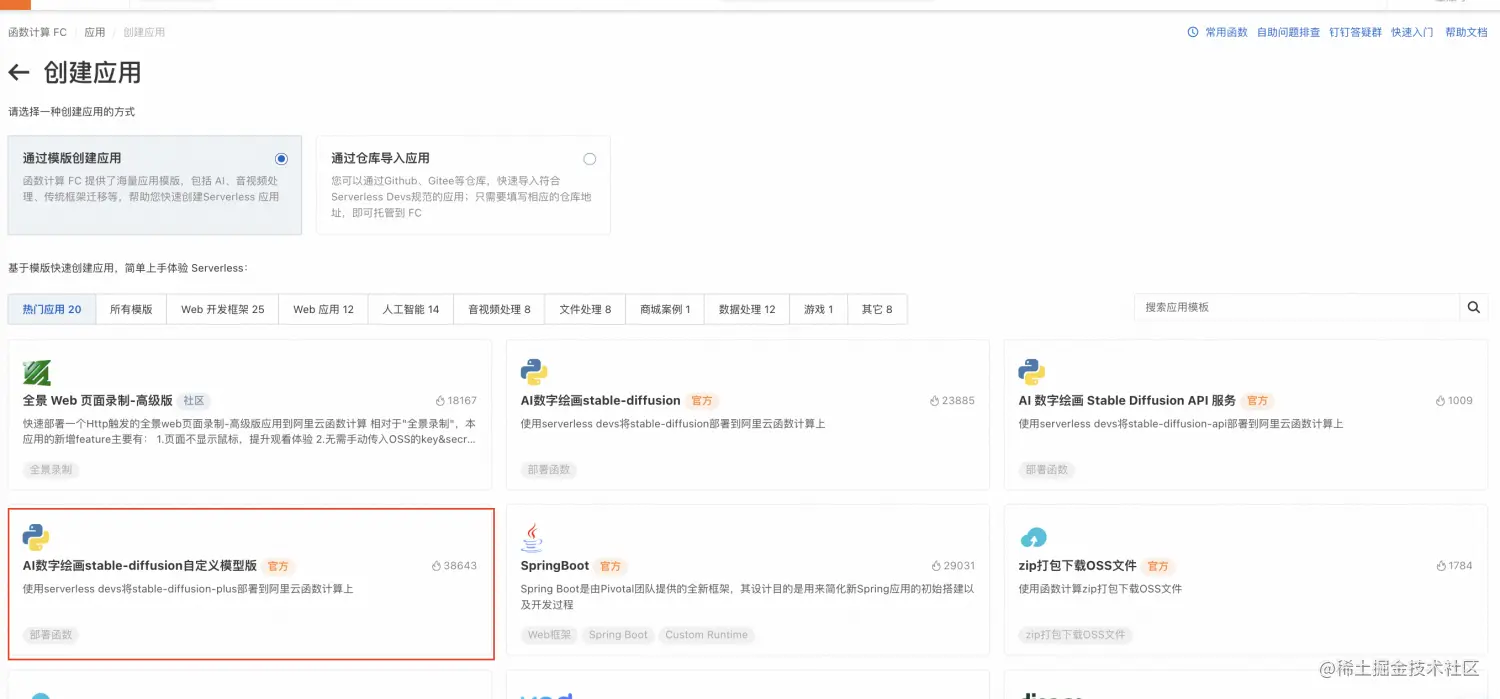Open the Web 开发框架 25 tab

tap(223, 309)
